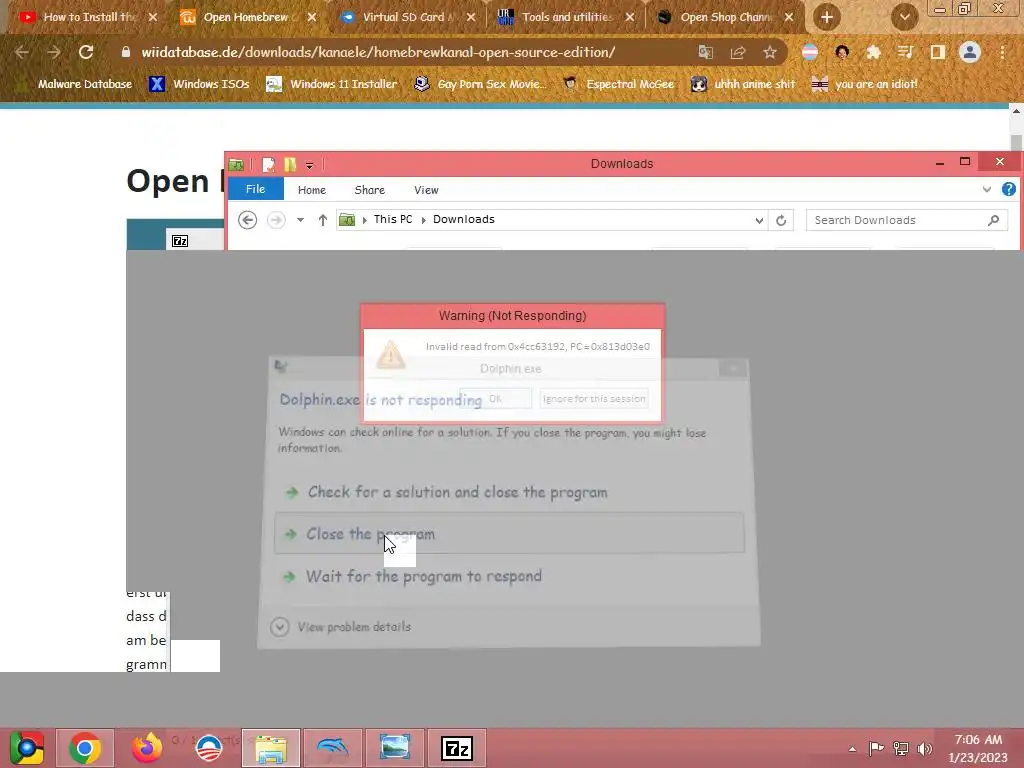Click Properties icon in Explorer title bar
Screen dimensions: 1024x768
click(x=268, y=164)
